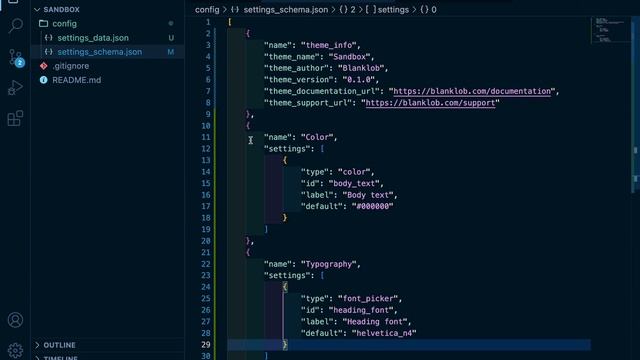The width and height of the screenshot is (640, 360).
Task: Click line number 22 in the gutter
Action: pos(206,264)
